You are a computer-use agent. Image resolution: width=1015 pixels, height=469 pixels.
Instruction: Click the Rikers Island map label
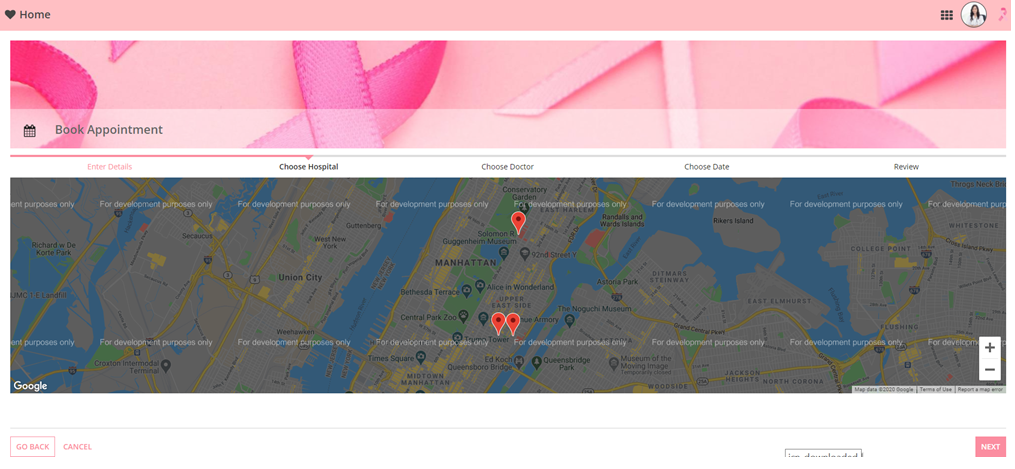pos(733,221)
